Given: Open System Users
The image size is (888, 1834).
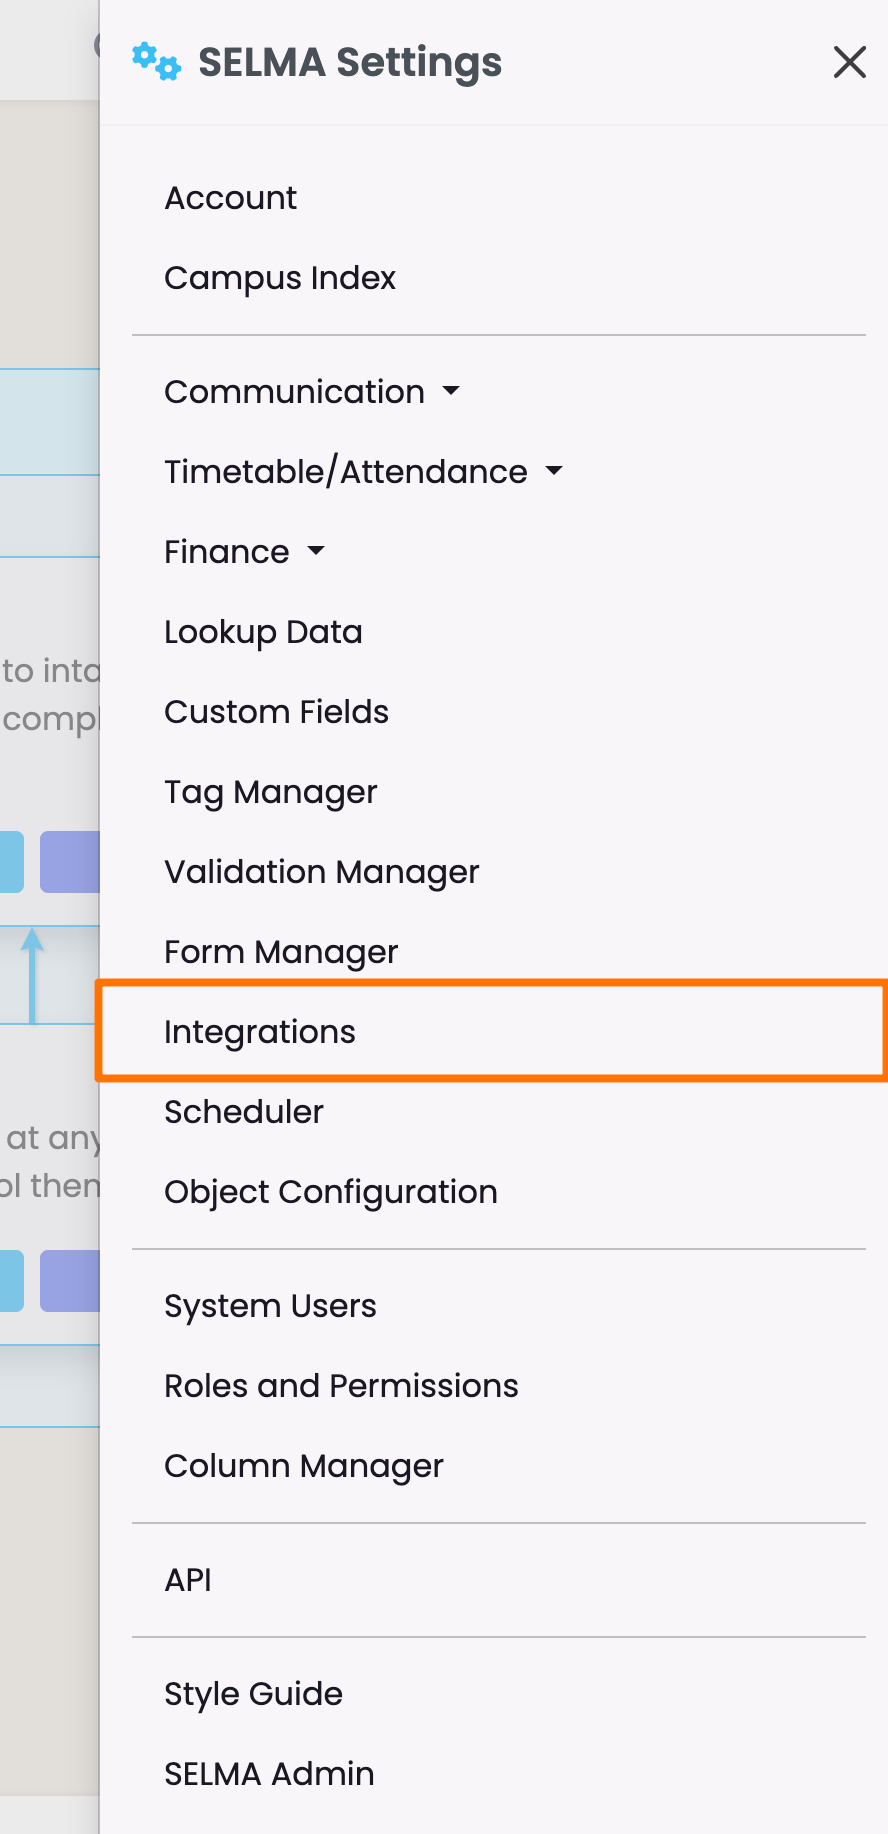Looking at the screenshot, I should [x=270, y=1306].
